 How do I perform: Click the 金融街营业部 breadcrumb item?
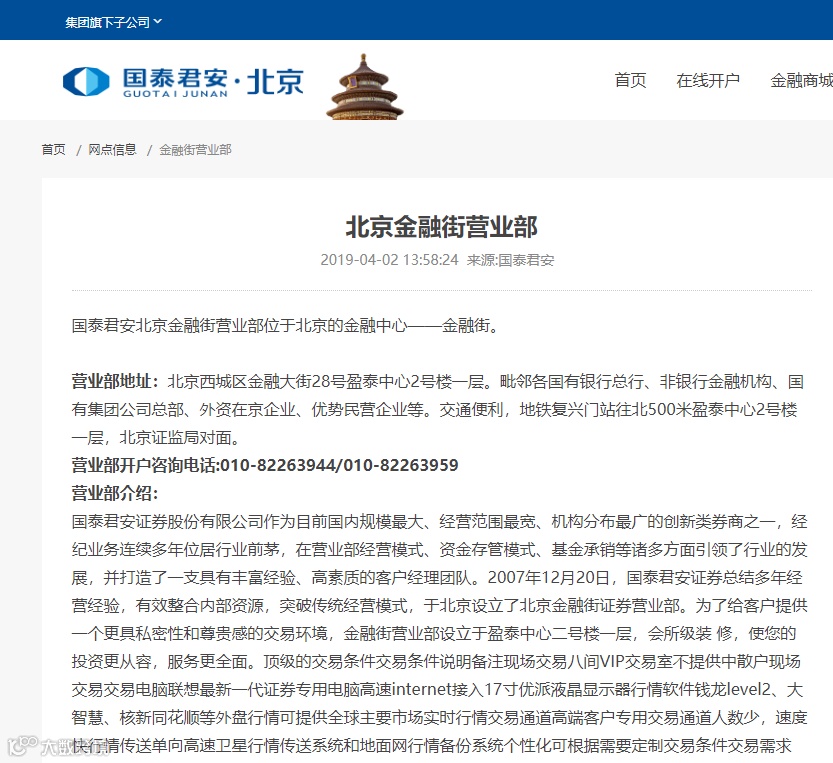[x=196, y=150]
